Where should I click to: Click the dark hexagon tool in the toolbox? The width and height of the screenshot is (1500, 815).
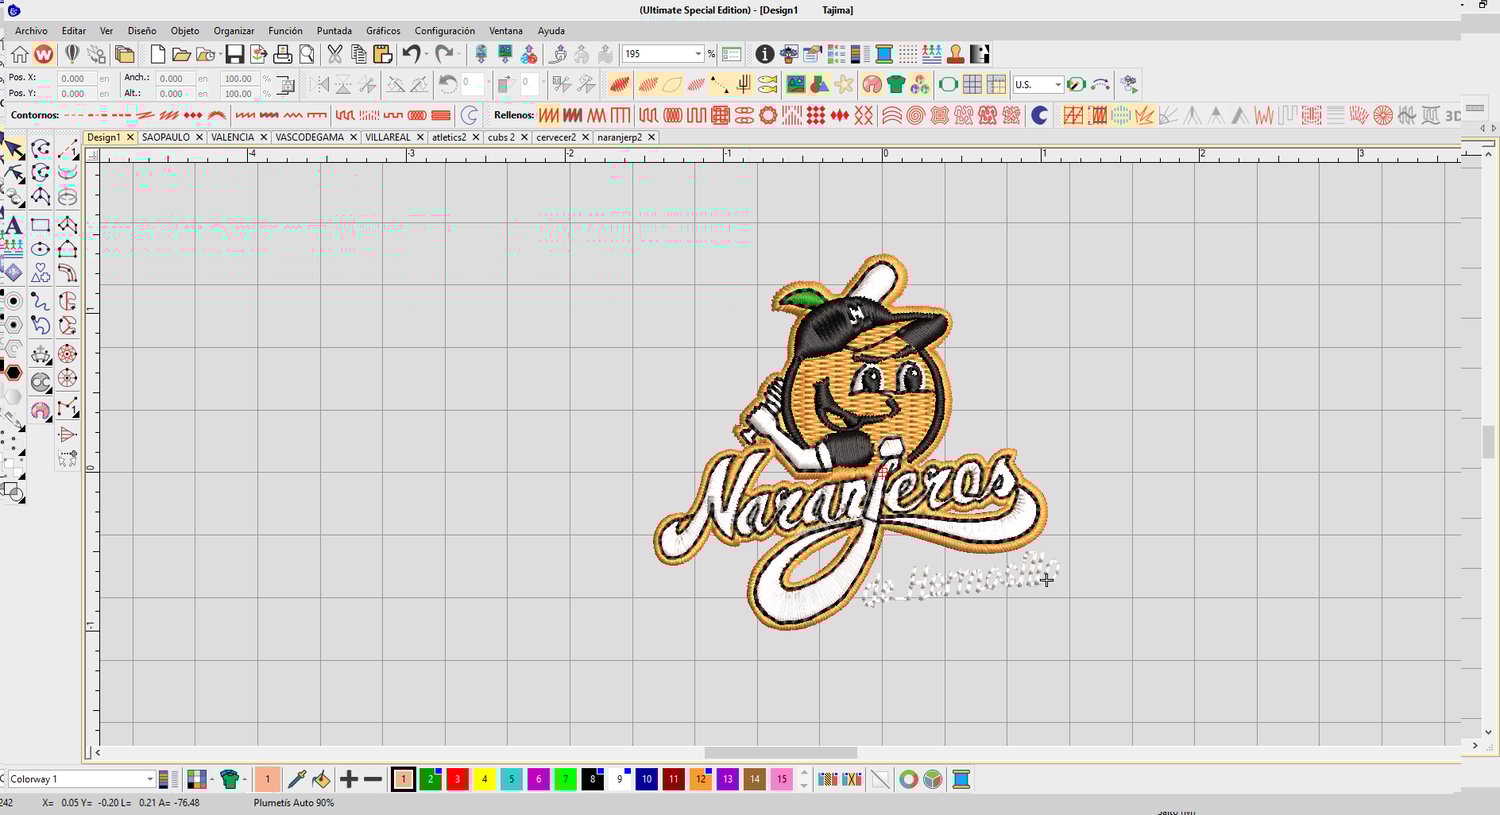pyautogui.click(x=14, y=372)
